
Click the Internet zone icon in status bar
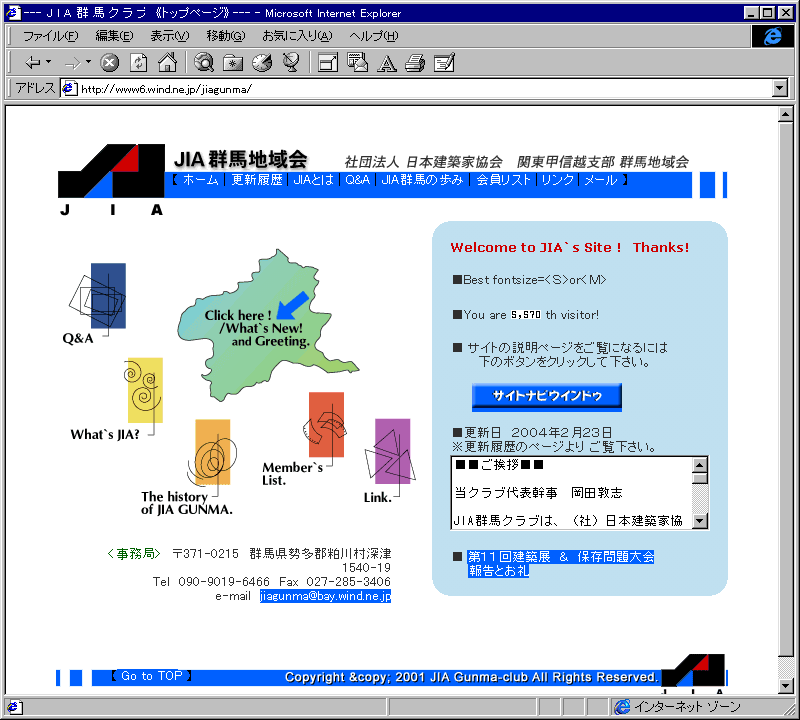(x=622, y=707)
